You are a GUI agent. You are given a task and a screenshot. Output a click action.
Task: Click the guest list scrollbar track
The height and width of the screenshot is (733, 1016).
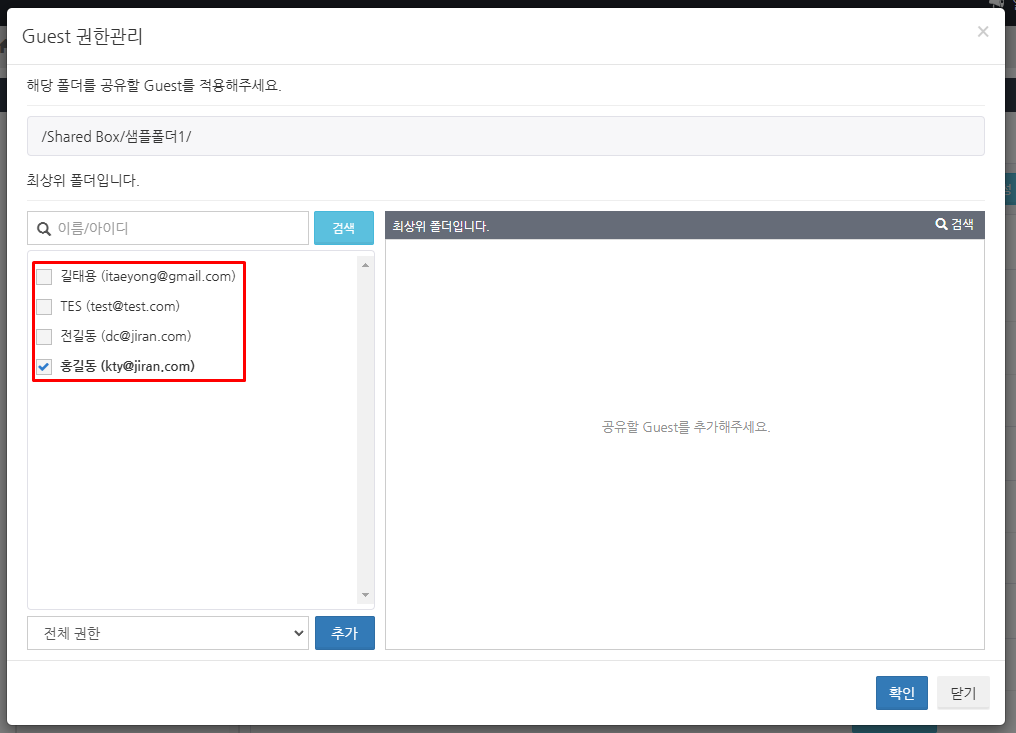tap(365, 430)
